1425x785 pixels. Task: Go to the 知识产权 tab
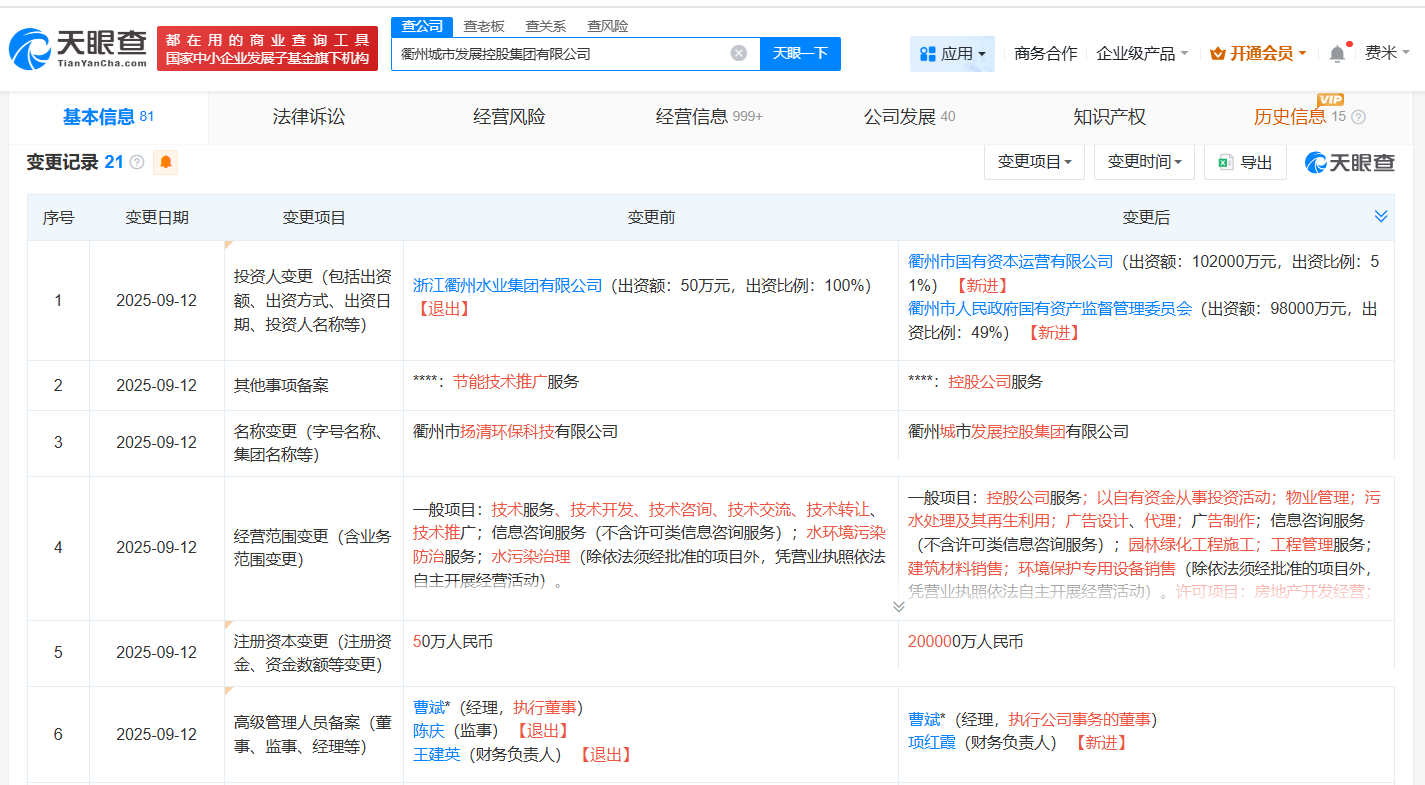(x=1109, y=117)
